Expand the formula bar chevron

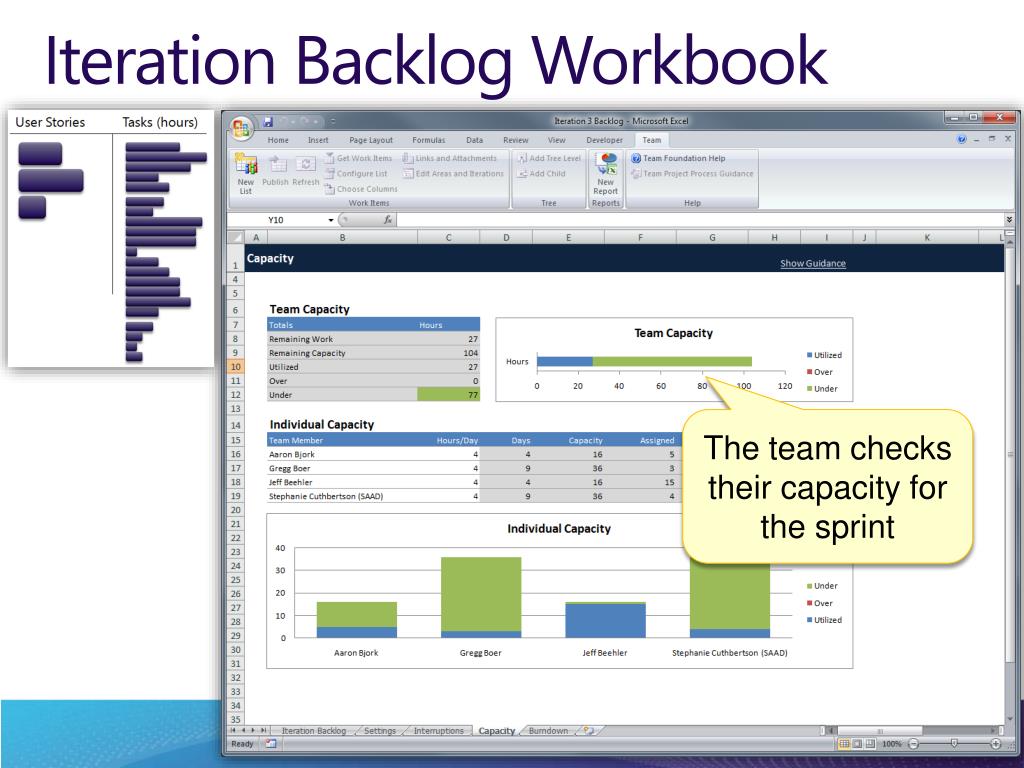(1009, 220)
